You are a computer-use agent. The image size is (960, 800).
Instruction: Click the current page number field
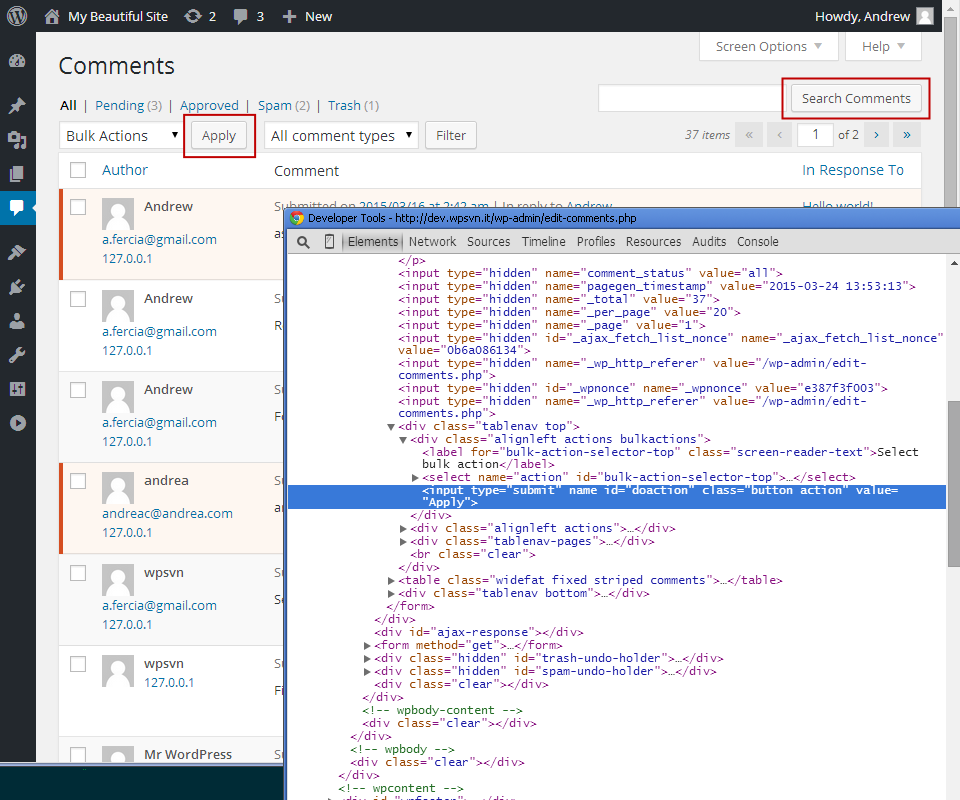click(815, 135)
